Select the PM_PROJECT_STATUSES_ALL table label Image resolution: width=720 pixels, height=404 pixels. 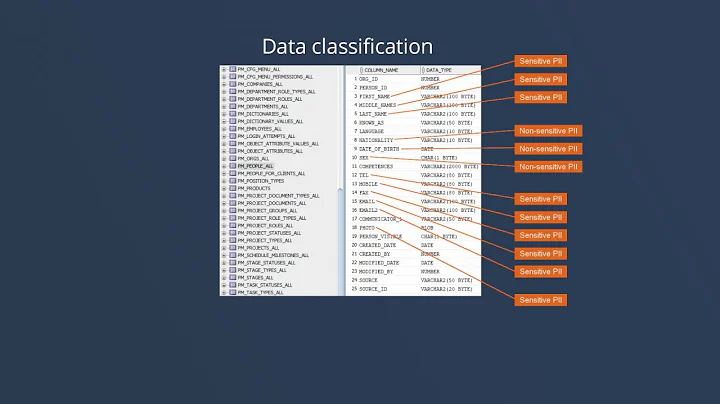269,233
